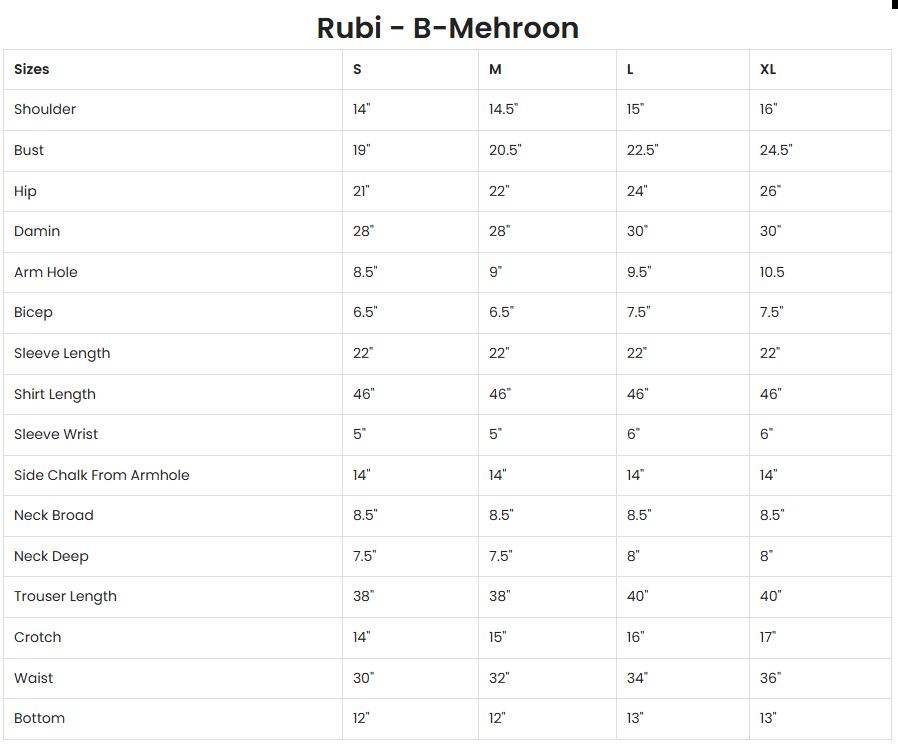
Task: Click the Trouser Length row label
Action: pos(65,596)
